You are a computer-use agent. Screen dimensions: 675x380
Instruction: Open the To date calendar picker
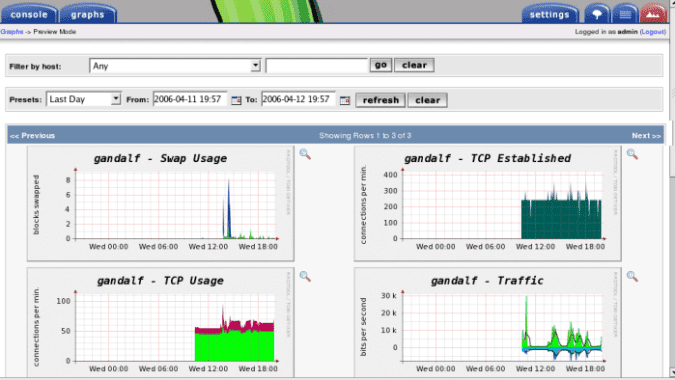345,100
